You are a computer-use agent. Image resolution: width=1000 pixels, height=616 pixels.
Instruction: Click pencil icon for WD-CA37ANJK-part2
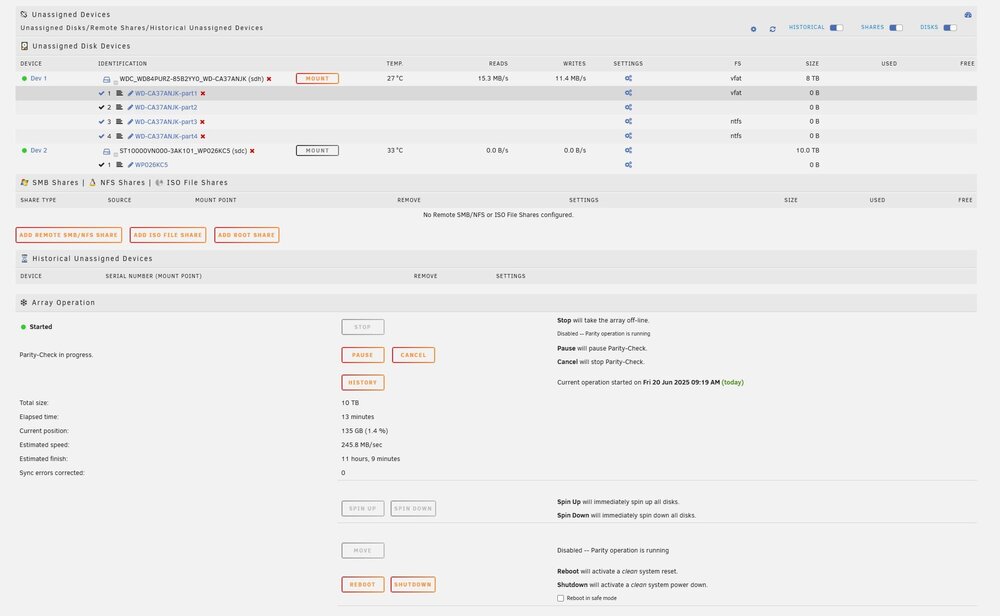(x=130, y=107)
